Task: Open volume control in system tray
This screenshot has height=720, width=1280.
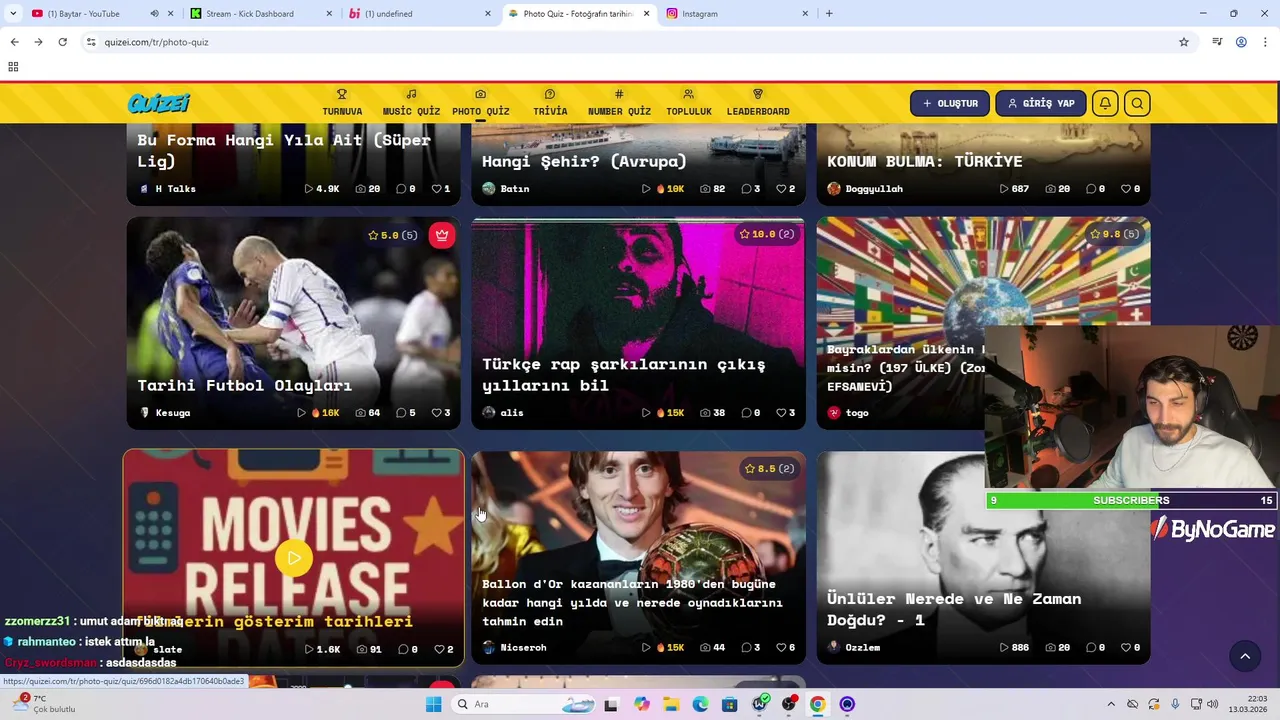Action: point(1214,704)
